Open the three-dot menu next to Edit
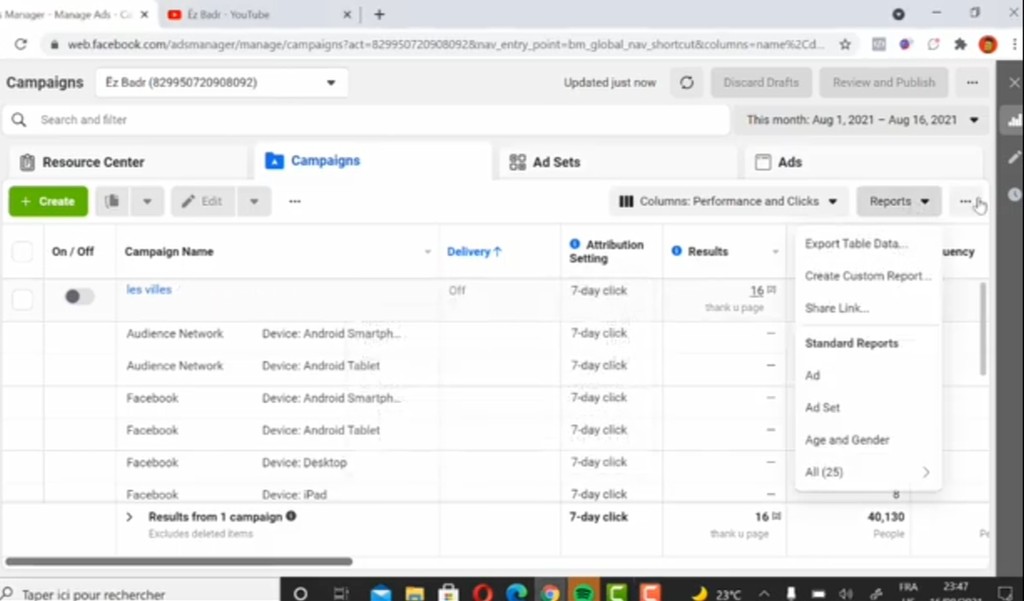Image resolution: width=1024 pixels, height=601 pixels. 295,201
